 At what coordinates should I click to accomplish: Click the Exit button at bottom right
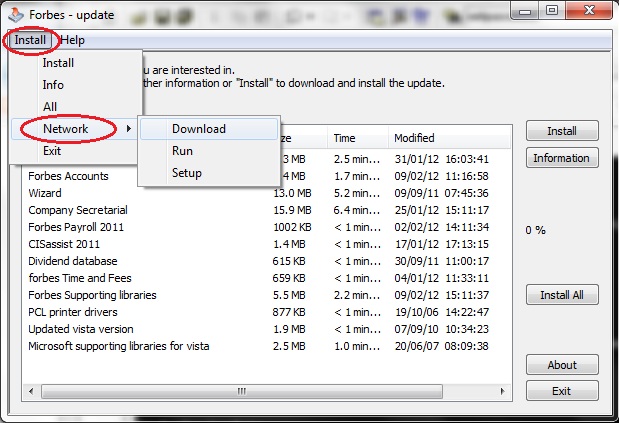tap(562, 391)
